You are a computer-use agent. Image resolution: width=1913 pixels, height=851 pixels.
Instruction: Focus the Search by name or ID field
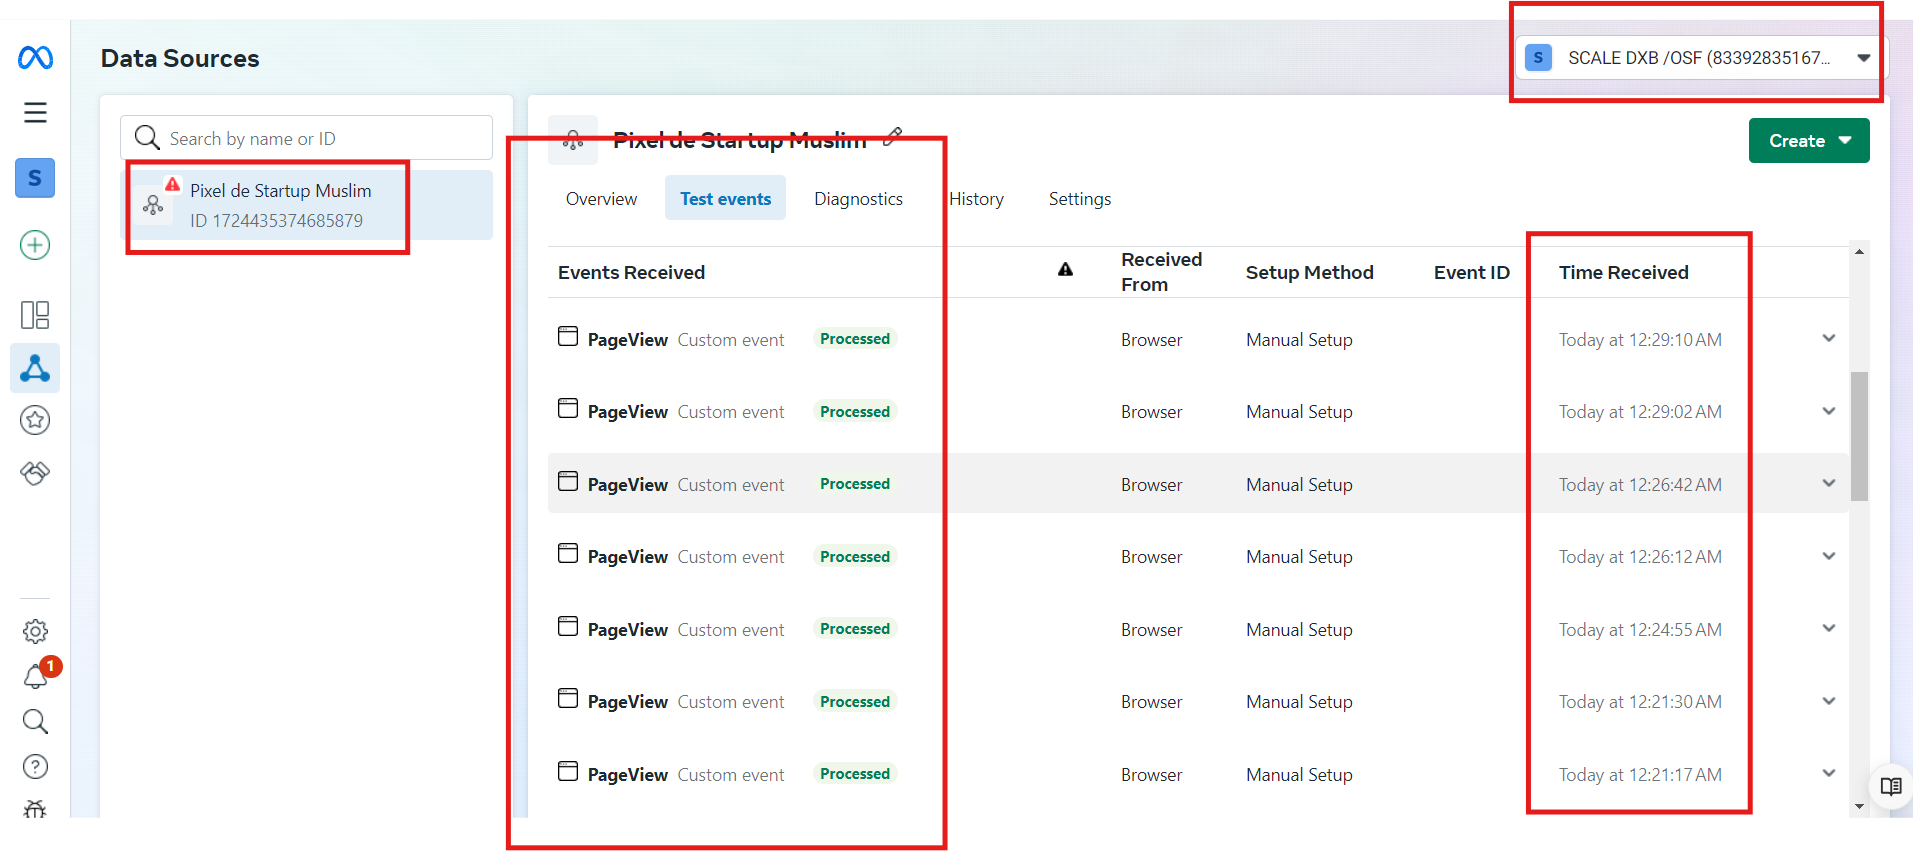(x=307, y=138)
